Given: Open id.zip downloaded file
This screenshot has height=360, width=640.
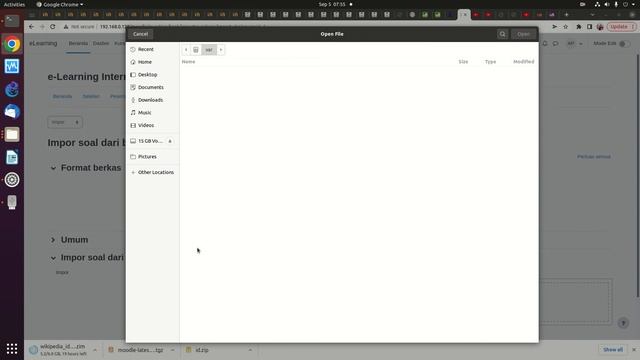Looking at the screenshot, I should click(202, 350).
